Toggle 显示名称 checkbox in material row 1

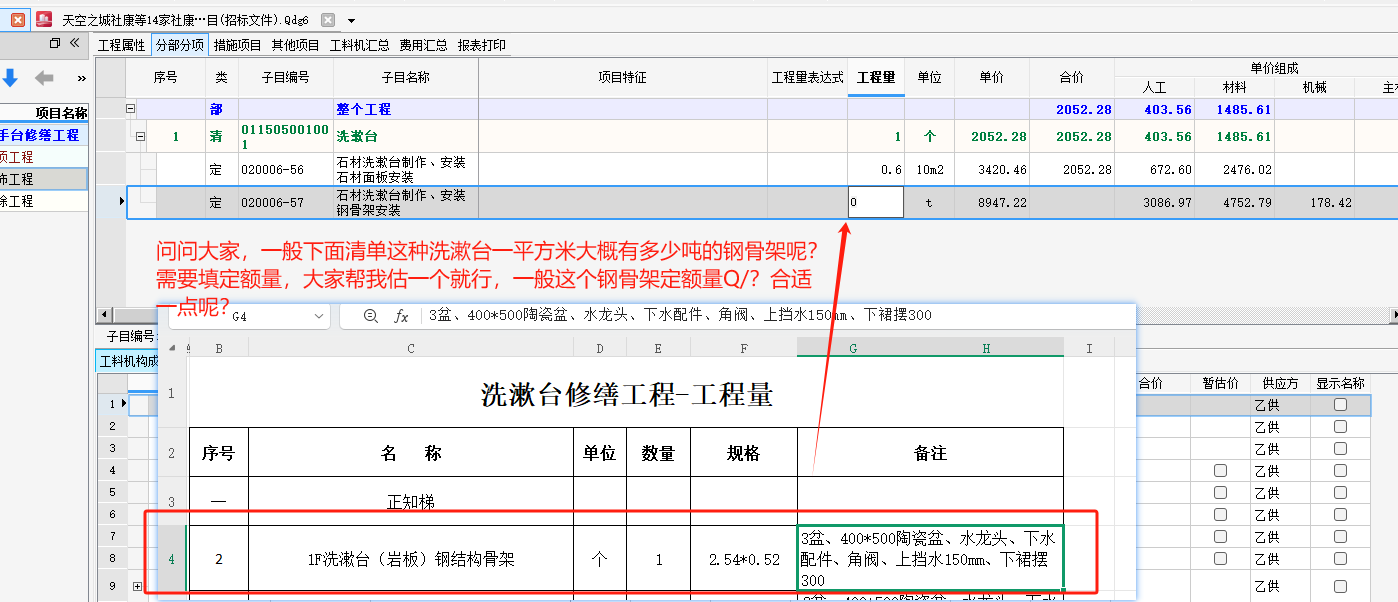[x=1340, y=405]
